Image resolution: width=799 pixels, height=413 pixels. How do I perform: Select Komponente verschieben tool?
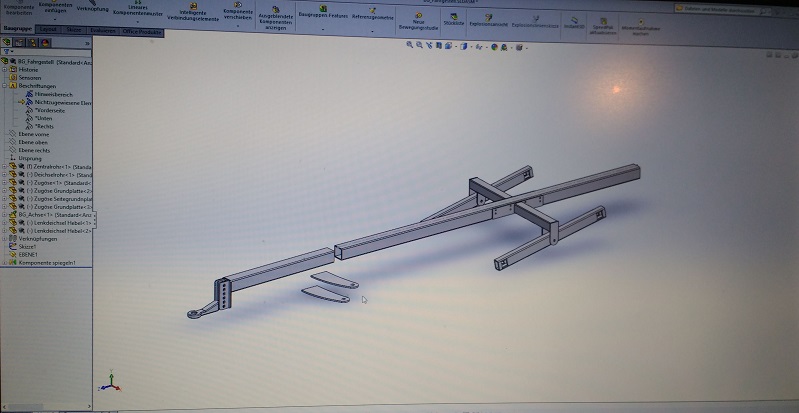238,12
